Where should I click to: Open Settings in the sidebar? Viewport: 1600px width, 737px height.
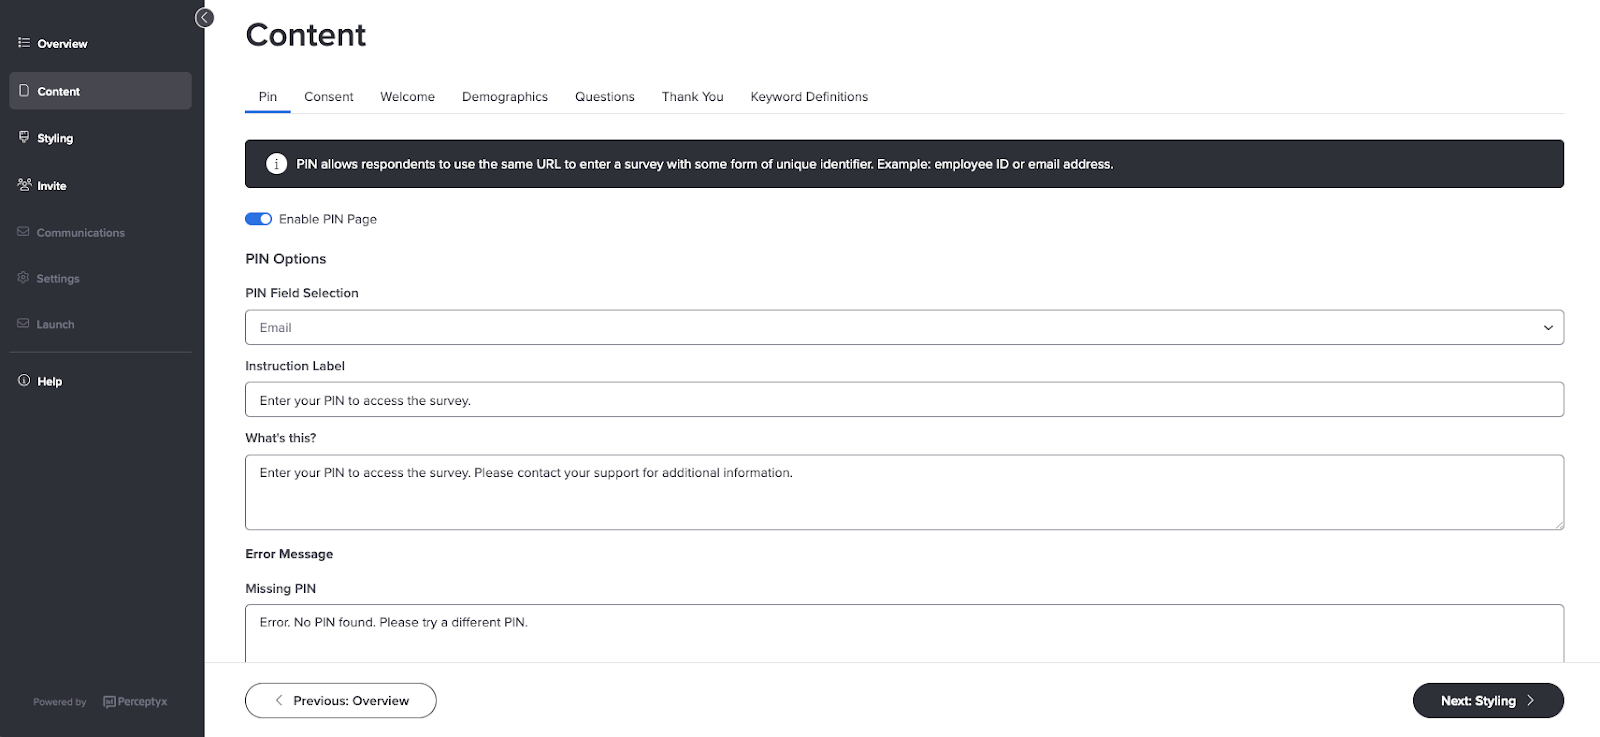coord(100,279)
